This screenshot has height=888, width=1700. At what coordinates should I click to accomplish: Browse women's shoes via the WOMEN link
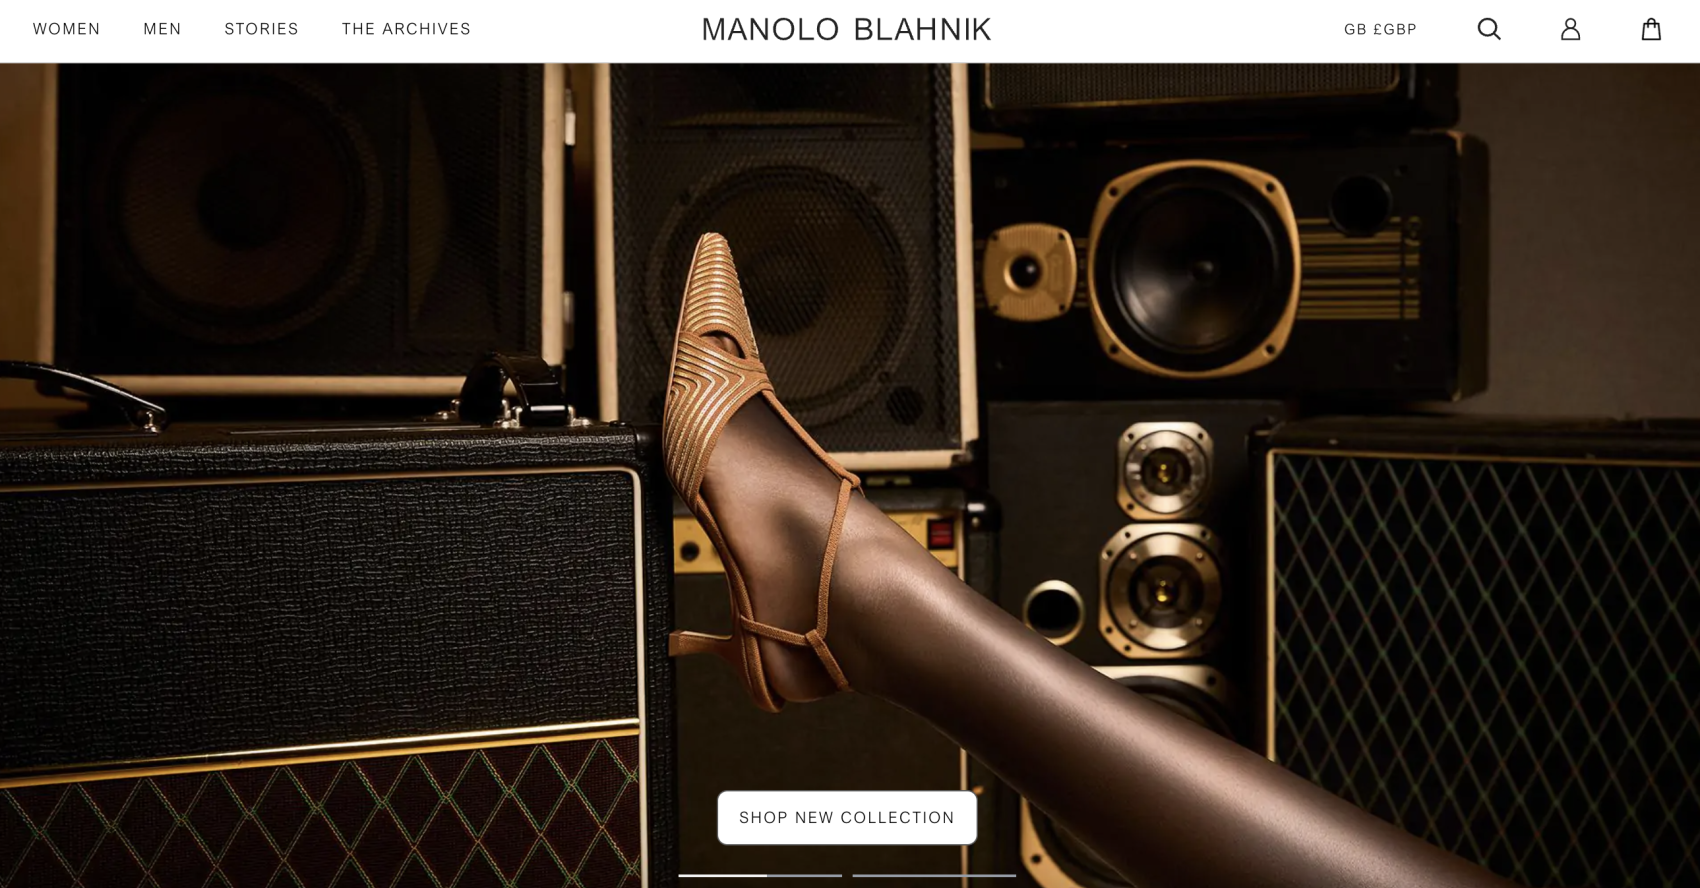point(67,29)
